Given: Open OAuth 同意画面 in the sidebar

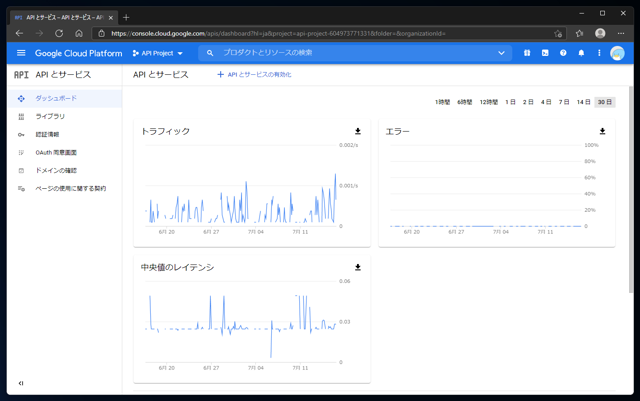Looking at the screenshot, I should click(x=64, y=152).
